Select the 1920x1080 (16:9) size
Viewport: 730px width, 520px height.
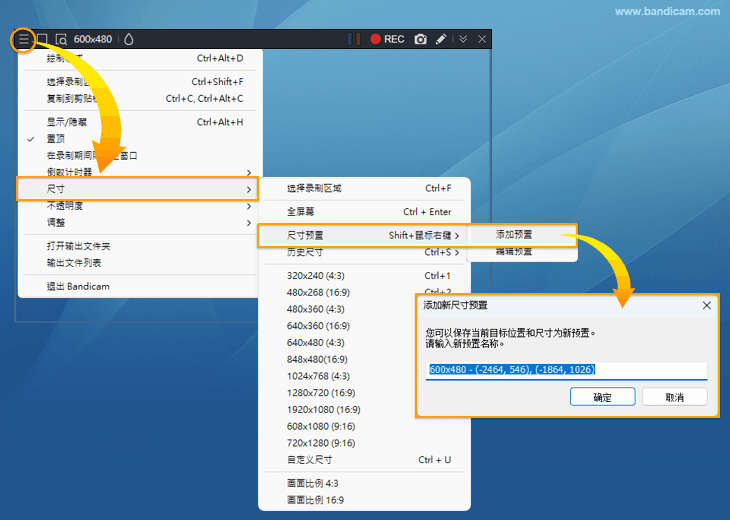click(339, 410)
